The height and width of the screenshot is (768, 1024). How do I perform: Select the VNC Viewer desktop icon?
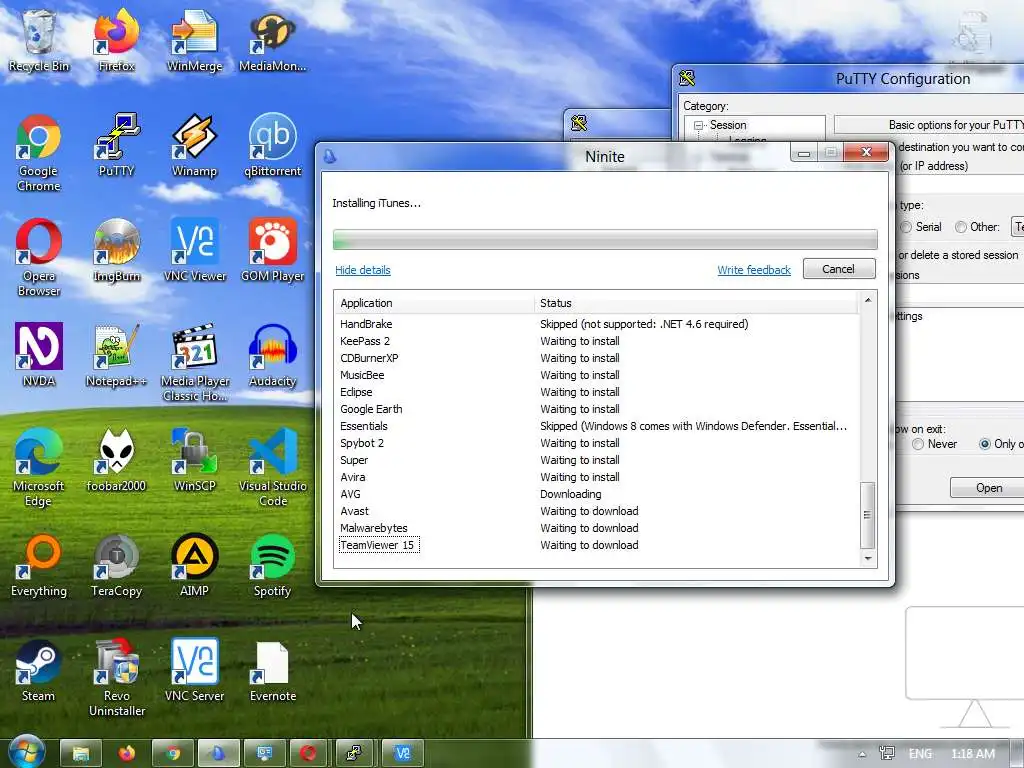pyautogui.click(x=195, y=250)
